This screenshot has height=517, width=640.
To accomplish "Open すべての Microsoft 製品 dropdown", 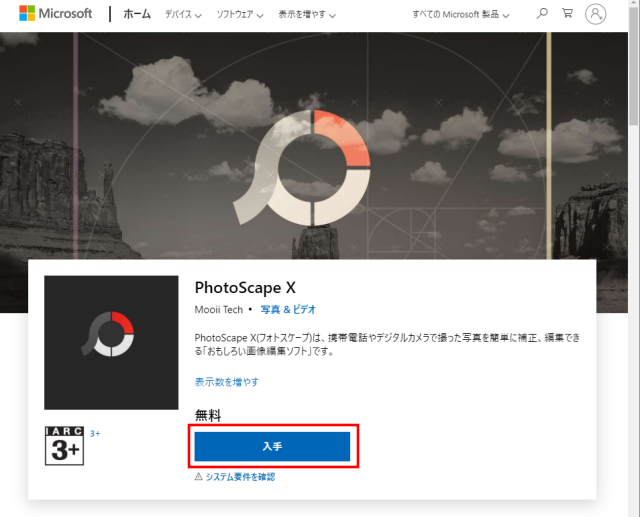I will click(x=461, y=15).
